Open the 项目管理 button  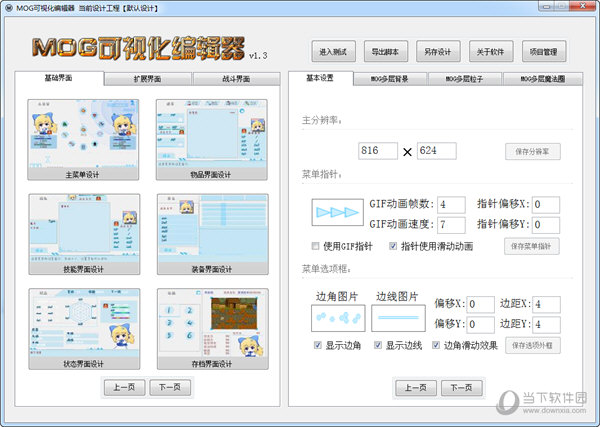click(544, 51)
